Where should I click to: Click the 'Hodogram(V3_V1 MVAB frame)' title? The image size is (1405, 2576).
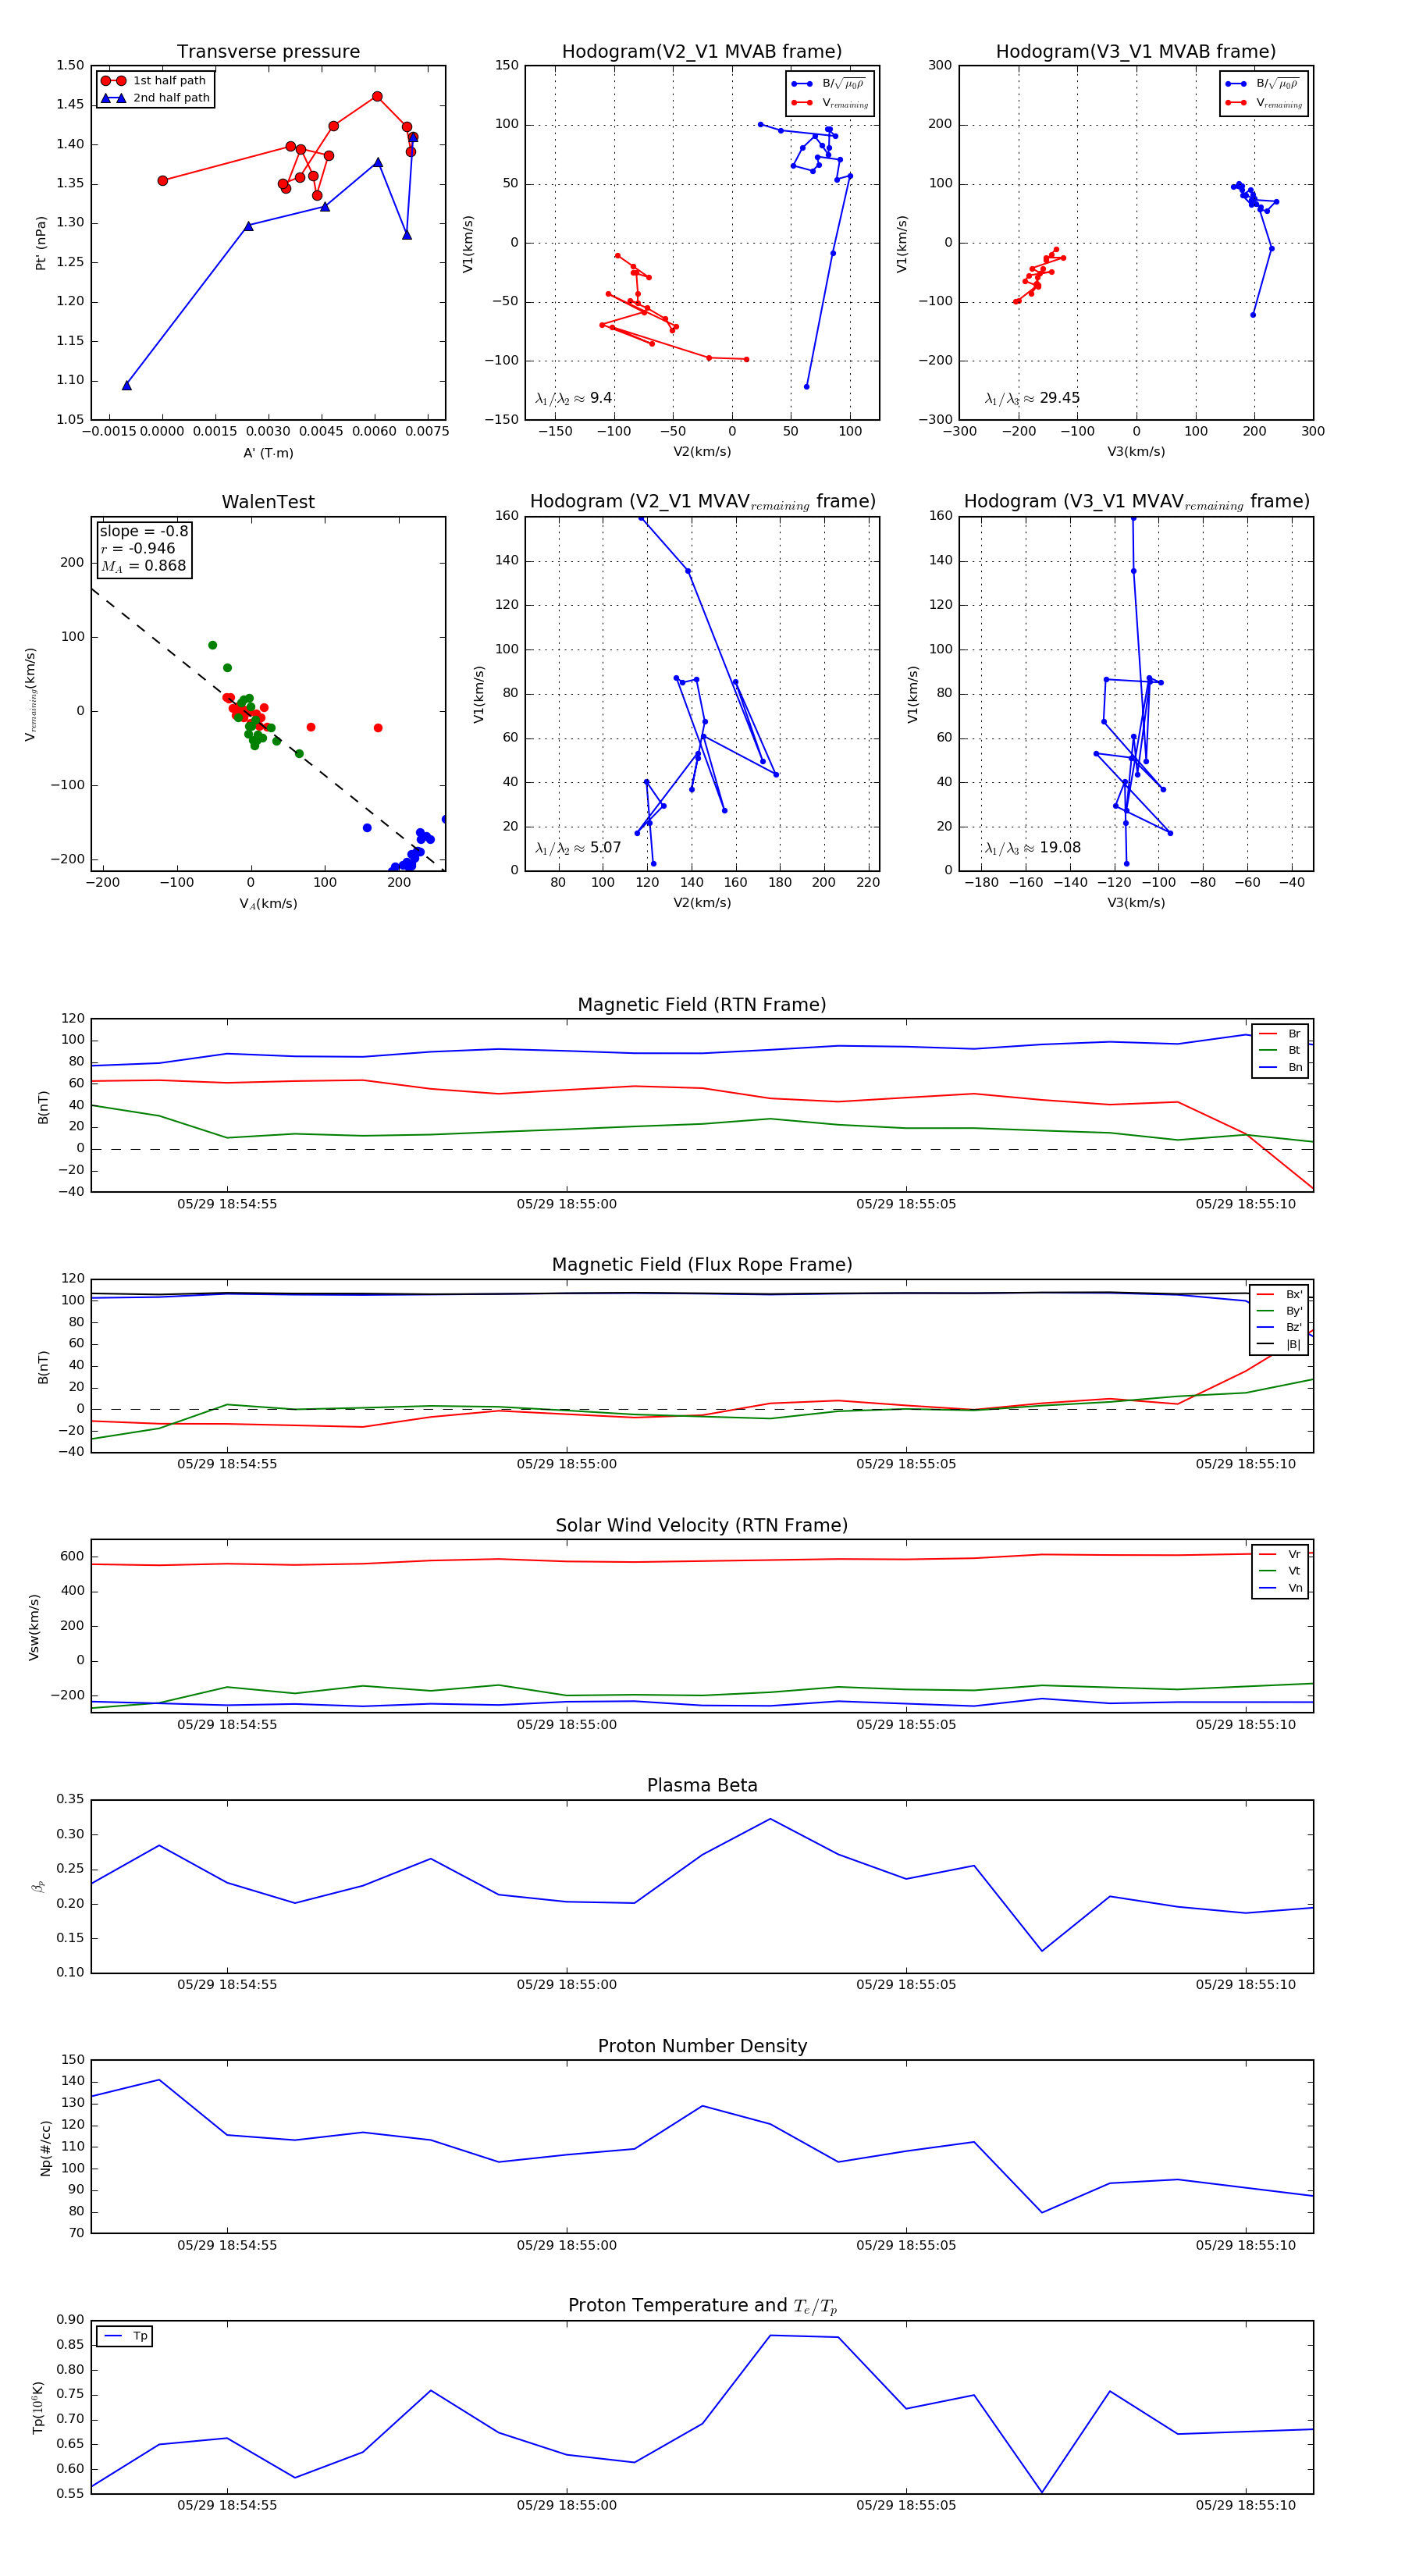(1136, 52)
